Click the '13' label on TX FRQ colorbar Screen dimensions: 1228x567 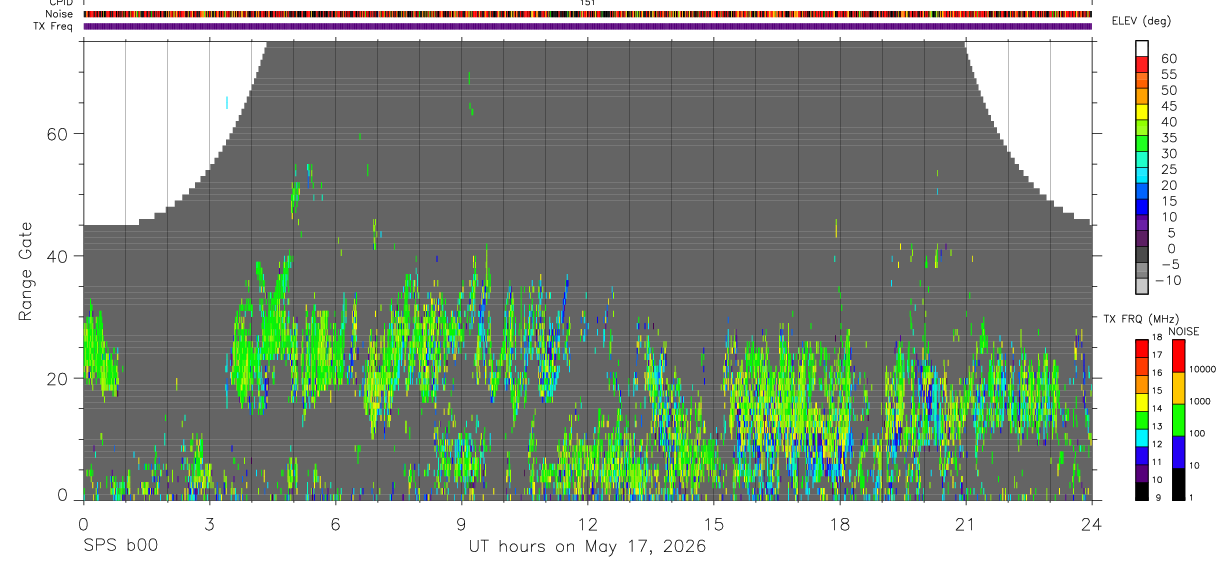(x=1158, y=426)
